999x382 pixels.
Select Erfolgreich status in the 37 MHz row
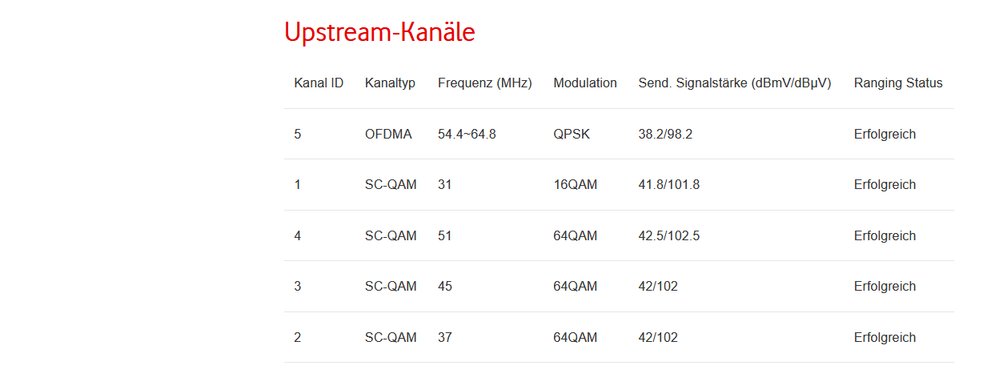tap(885, 337)
